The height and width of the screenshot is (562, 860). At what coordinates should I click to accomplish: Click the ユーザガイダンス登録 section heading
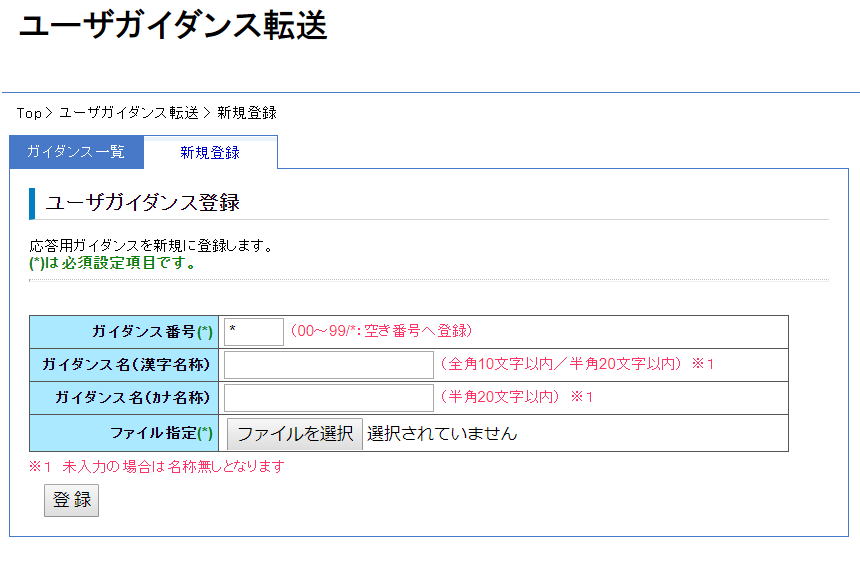143,203
